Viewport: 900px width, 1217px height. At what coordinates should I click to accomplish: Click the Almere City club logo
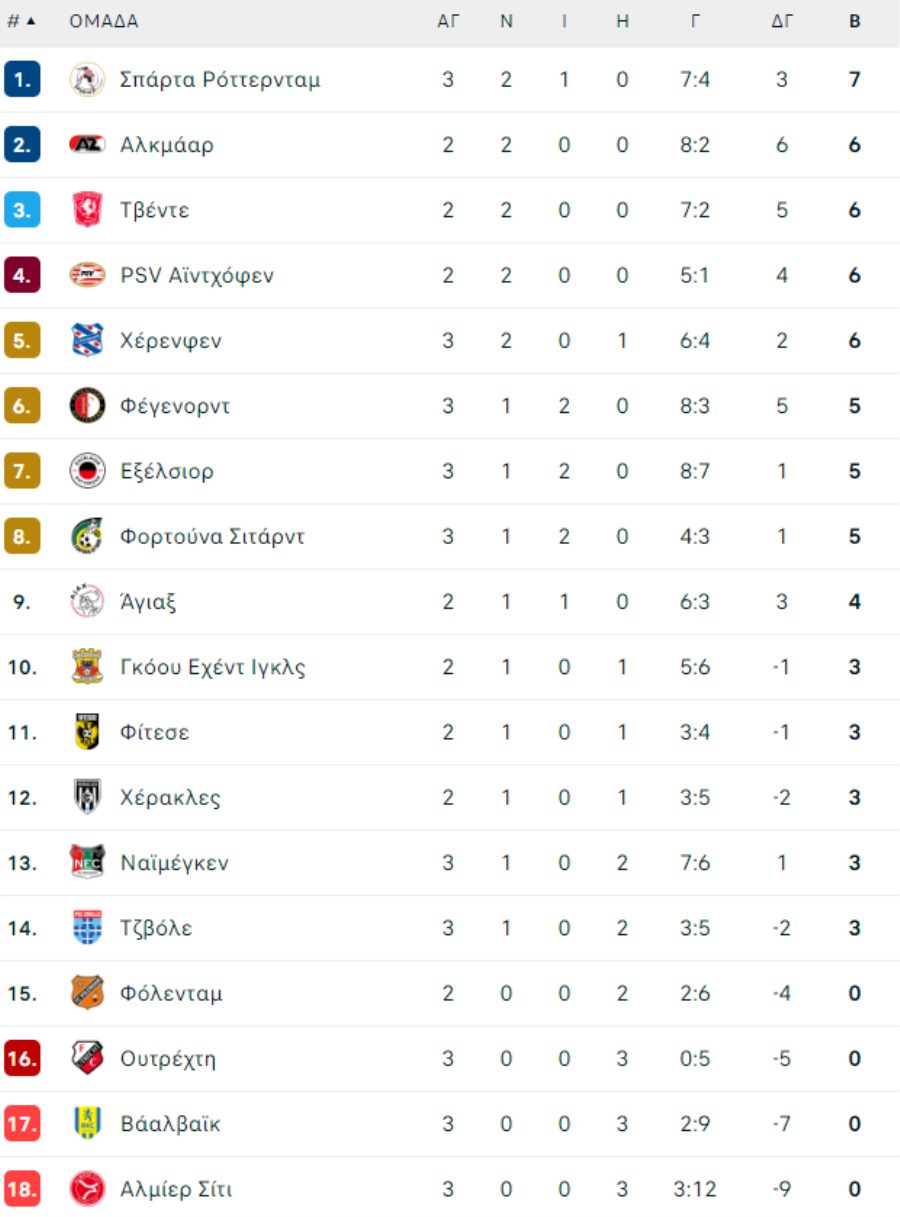pos(87,1190)
